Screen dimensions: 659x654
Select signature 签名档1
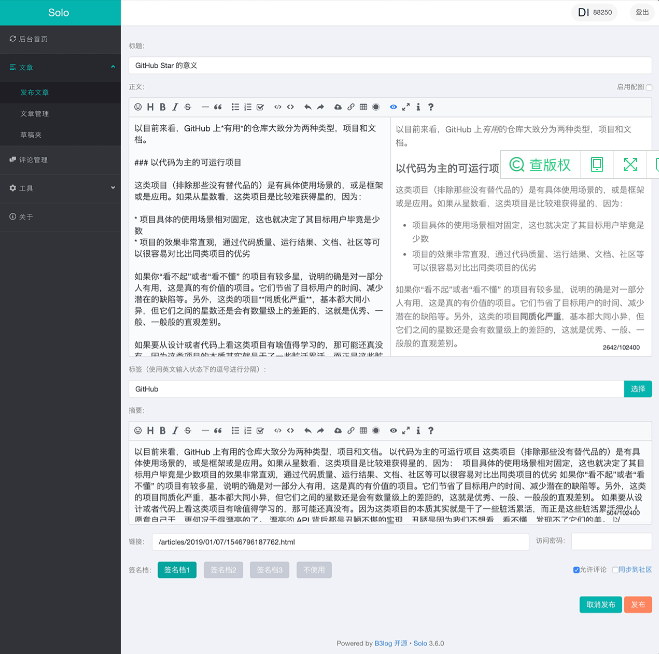(177, 570)
